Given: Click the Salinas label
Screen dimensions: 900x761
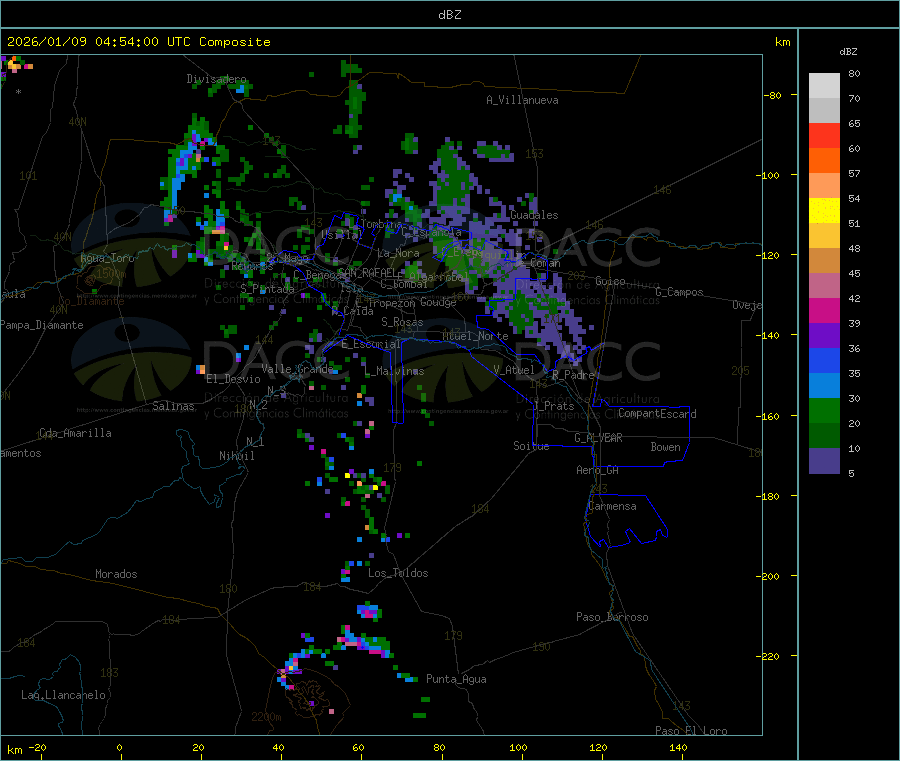Looking at the screenshot, I should 173,406.
